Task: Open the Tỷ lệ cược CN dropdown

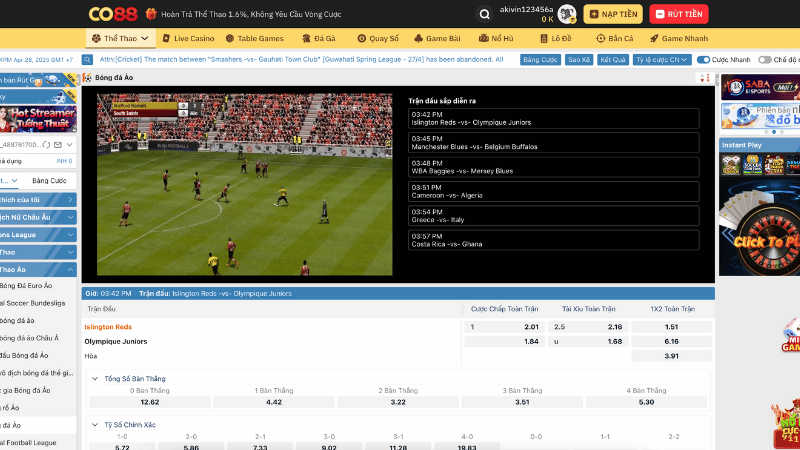Action: tap(662, 60)
